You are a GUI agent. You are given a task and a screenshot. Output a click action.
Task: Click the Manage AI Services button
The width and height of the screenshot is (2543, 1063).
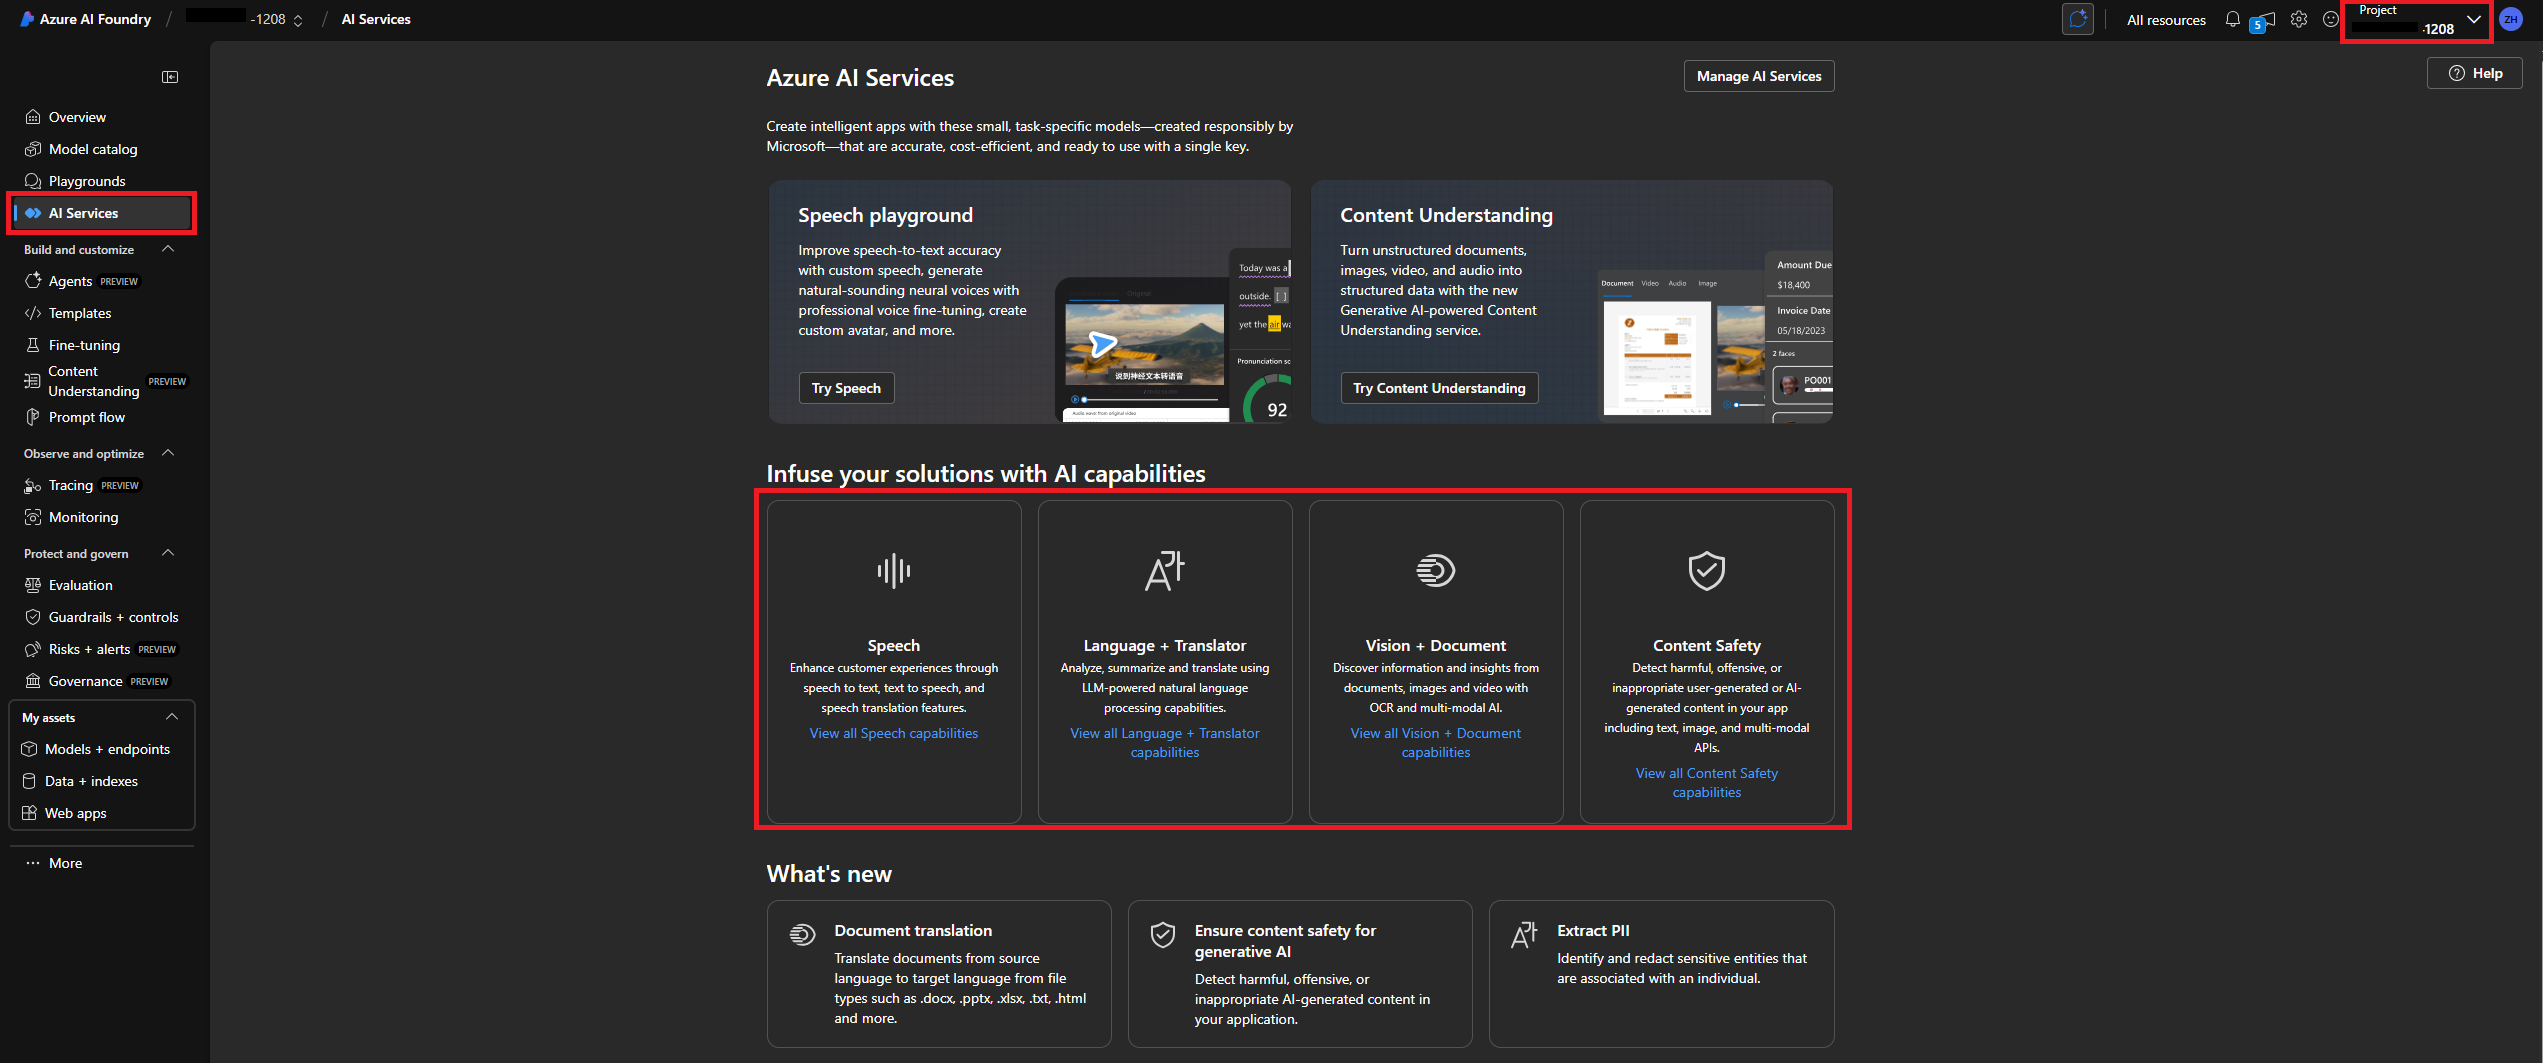(x=1758, y=76)
